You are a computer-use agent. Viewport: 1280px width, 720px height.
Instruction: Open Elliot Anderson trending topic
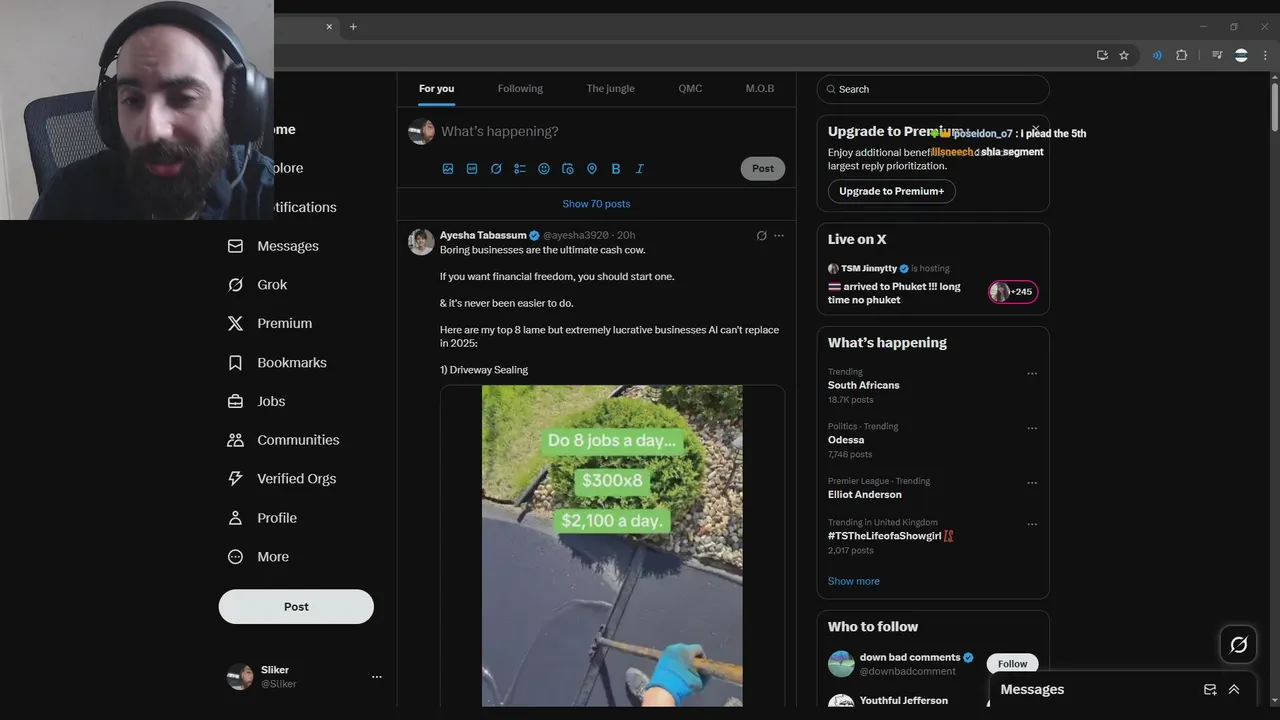coord(865,495)
